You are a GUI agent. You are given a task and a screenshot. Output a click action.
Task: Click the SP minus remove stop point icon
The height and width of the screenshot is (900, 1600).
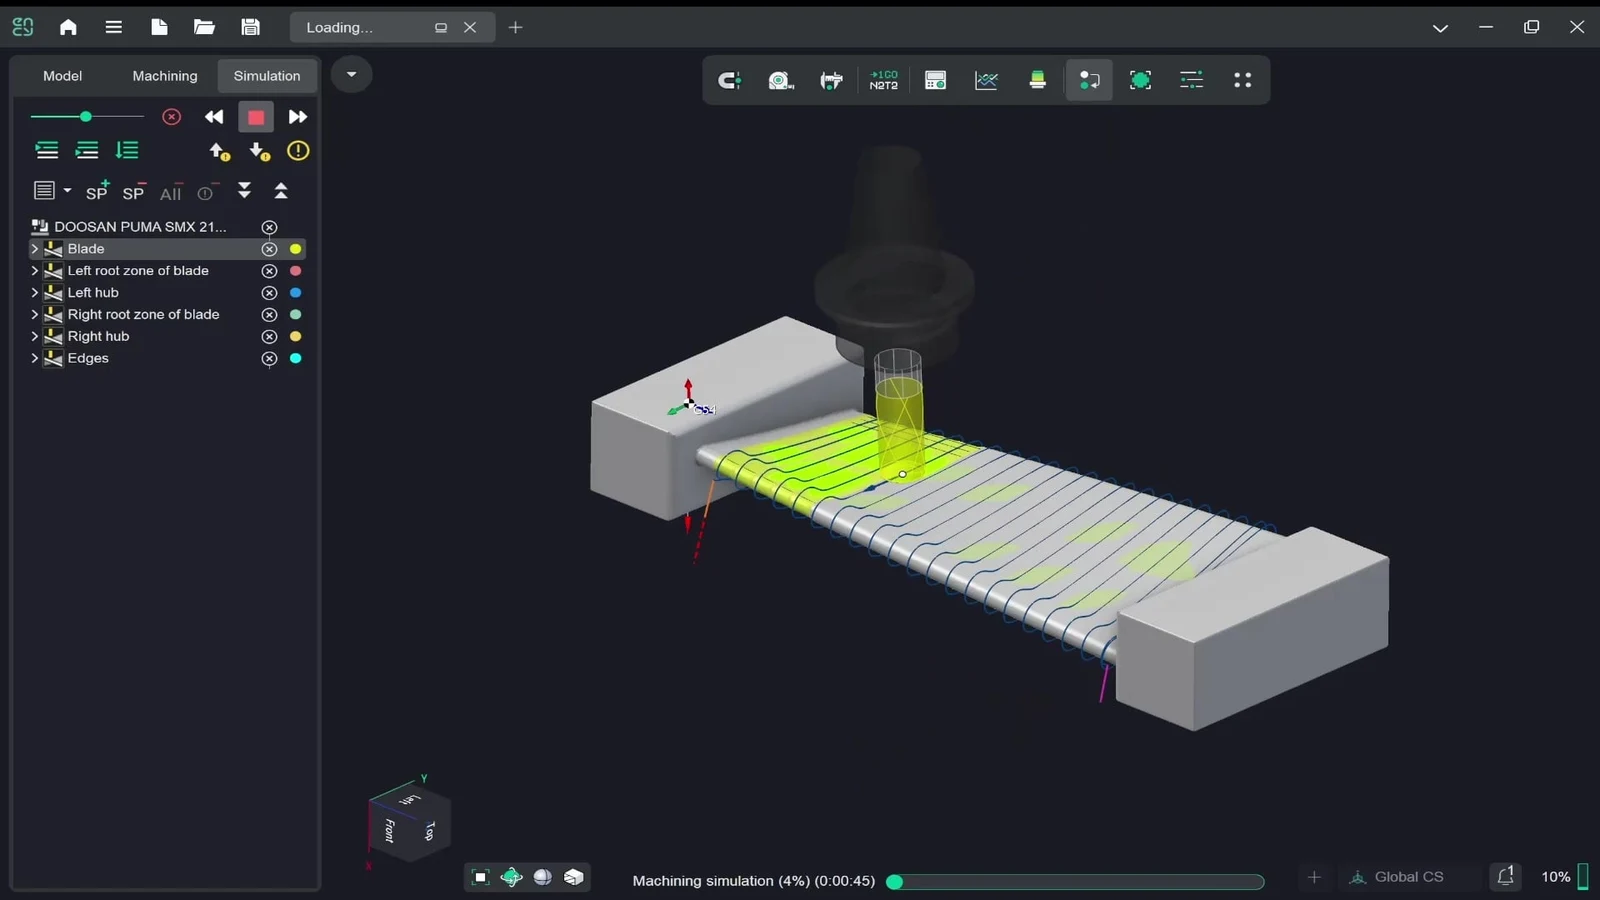click(134, 191)
